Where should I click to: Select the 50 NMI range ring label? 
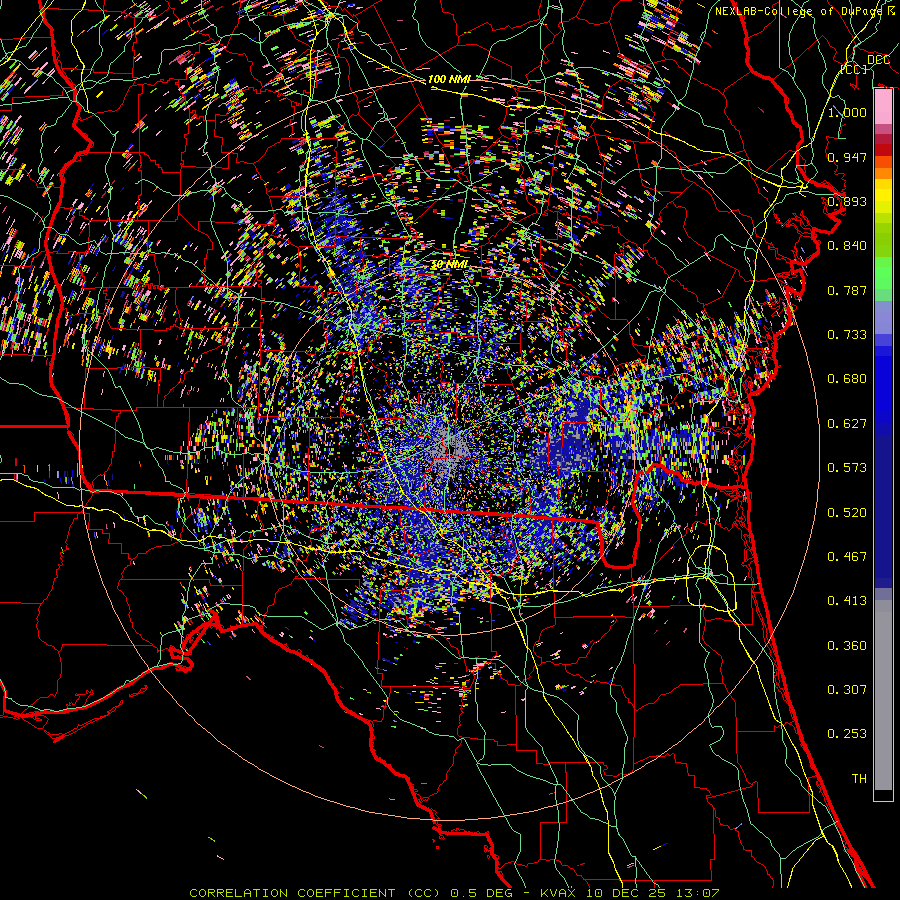tap(449, 265)
